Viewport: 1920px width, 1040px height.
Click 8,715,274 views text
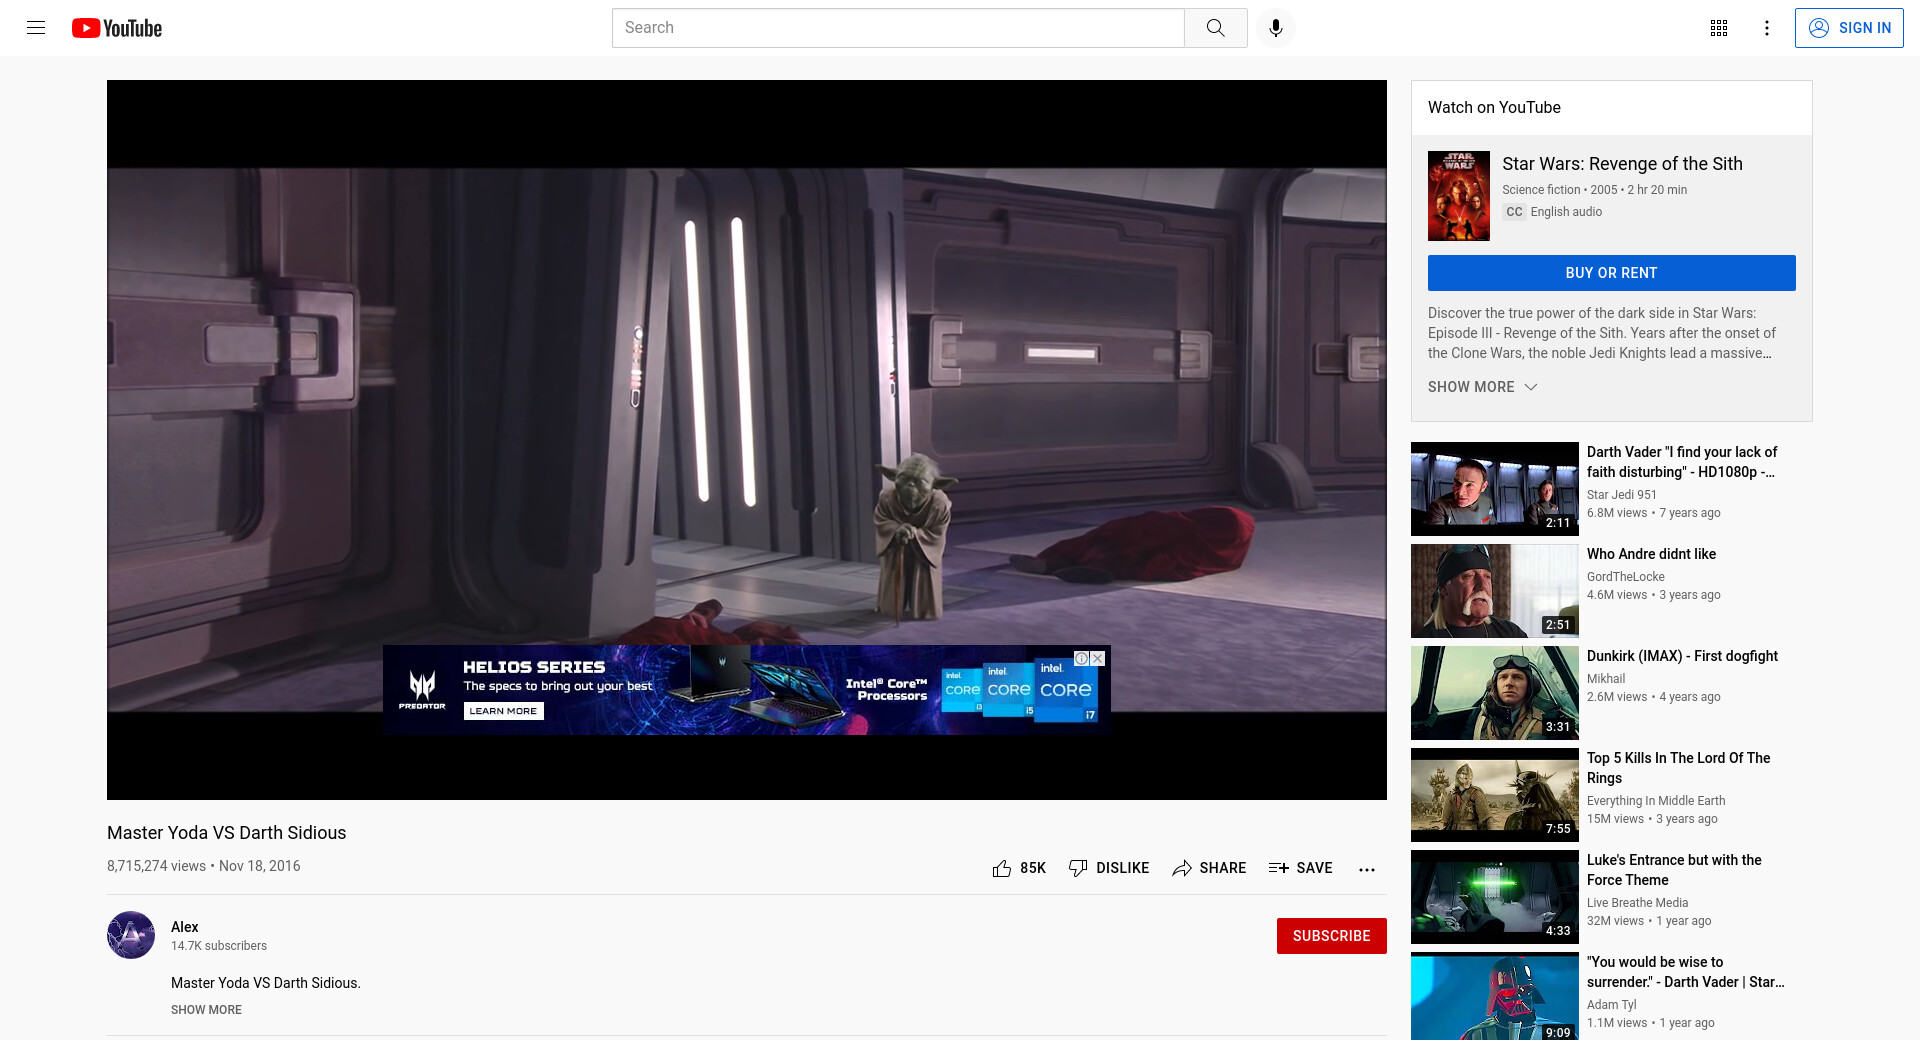(x=156, y=866)
